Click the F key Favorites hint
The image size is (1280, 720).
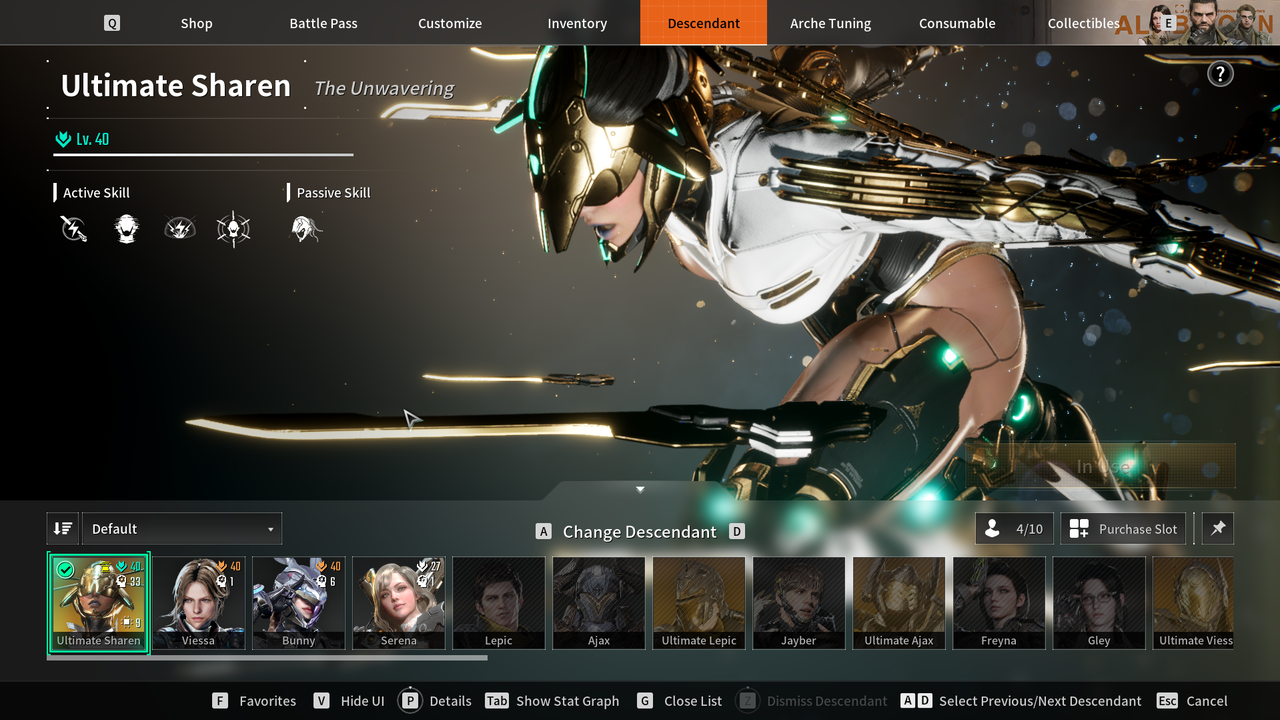(x=254, y=701)
